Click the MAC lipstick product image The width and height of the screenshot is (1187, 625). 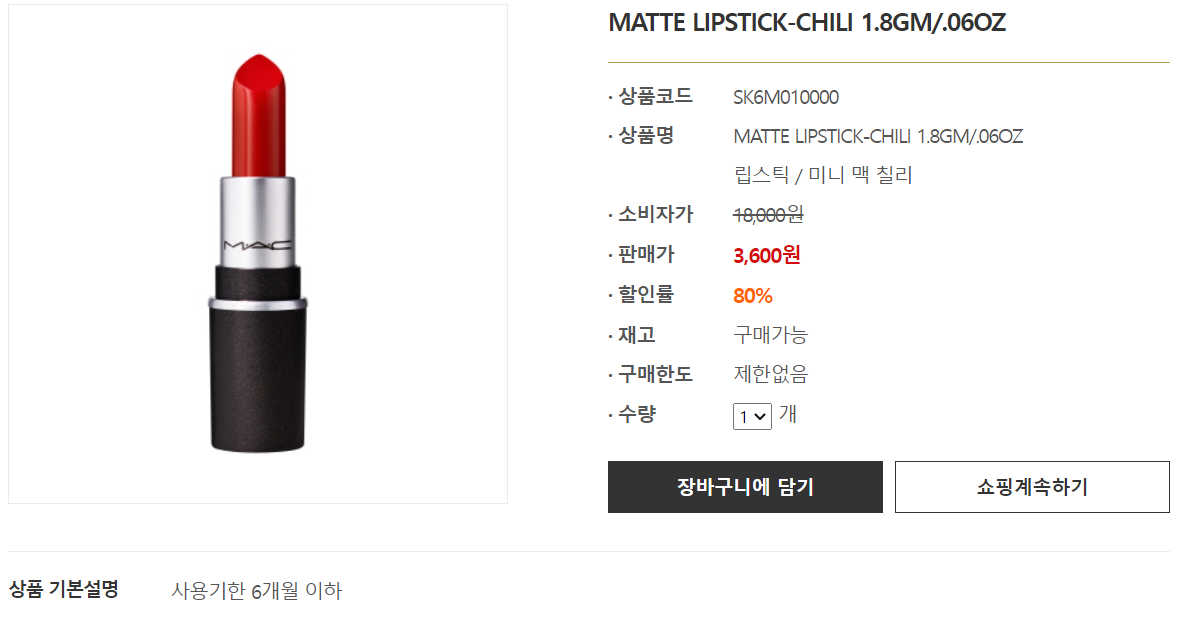click(x=258, y=253)
